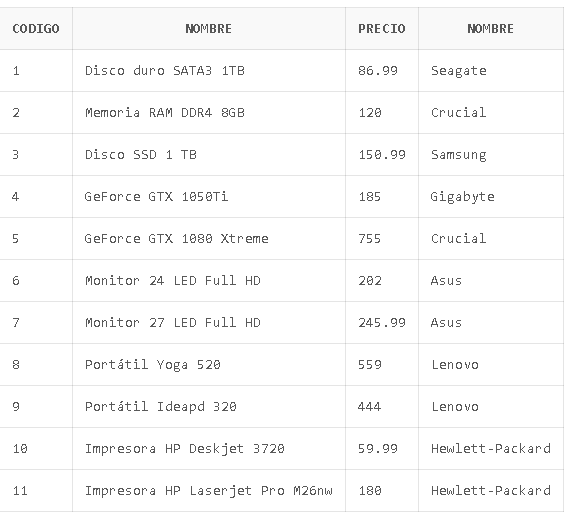
Task: Click the price 150.99 cell
Action: tap(382, 154)
